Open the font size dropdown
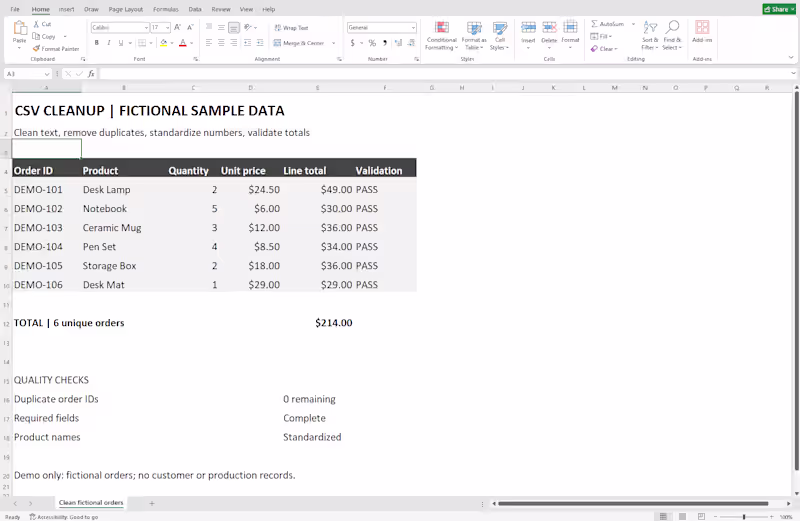Image resolution: width=800 pixels, height=521 pixels. pos(167,28)
